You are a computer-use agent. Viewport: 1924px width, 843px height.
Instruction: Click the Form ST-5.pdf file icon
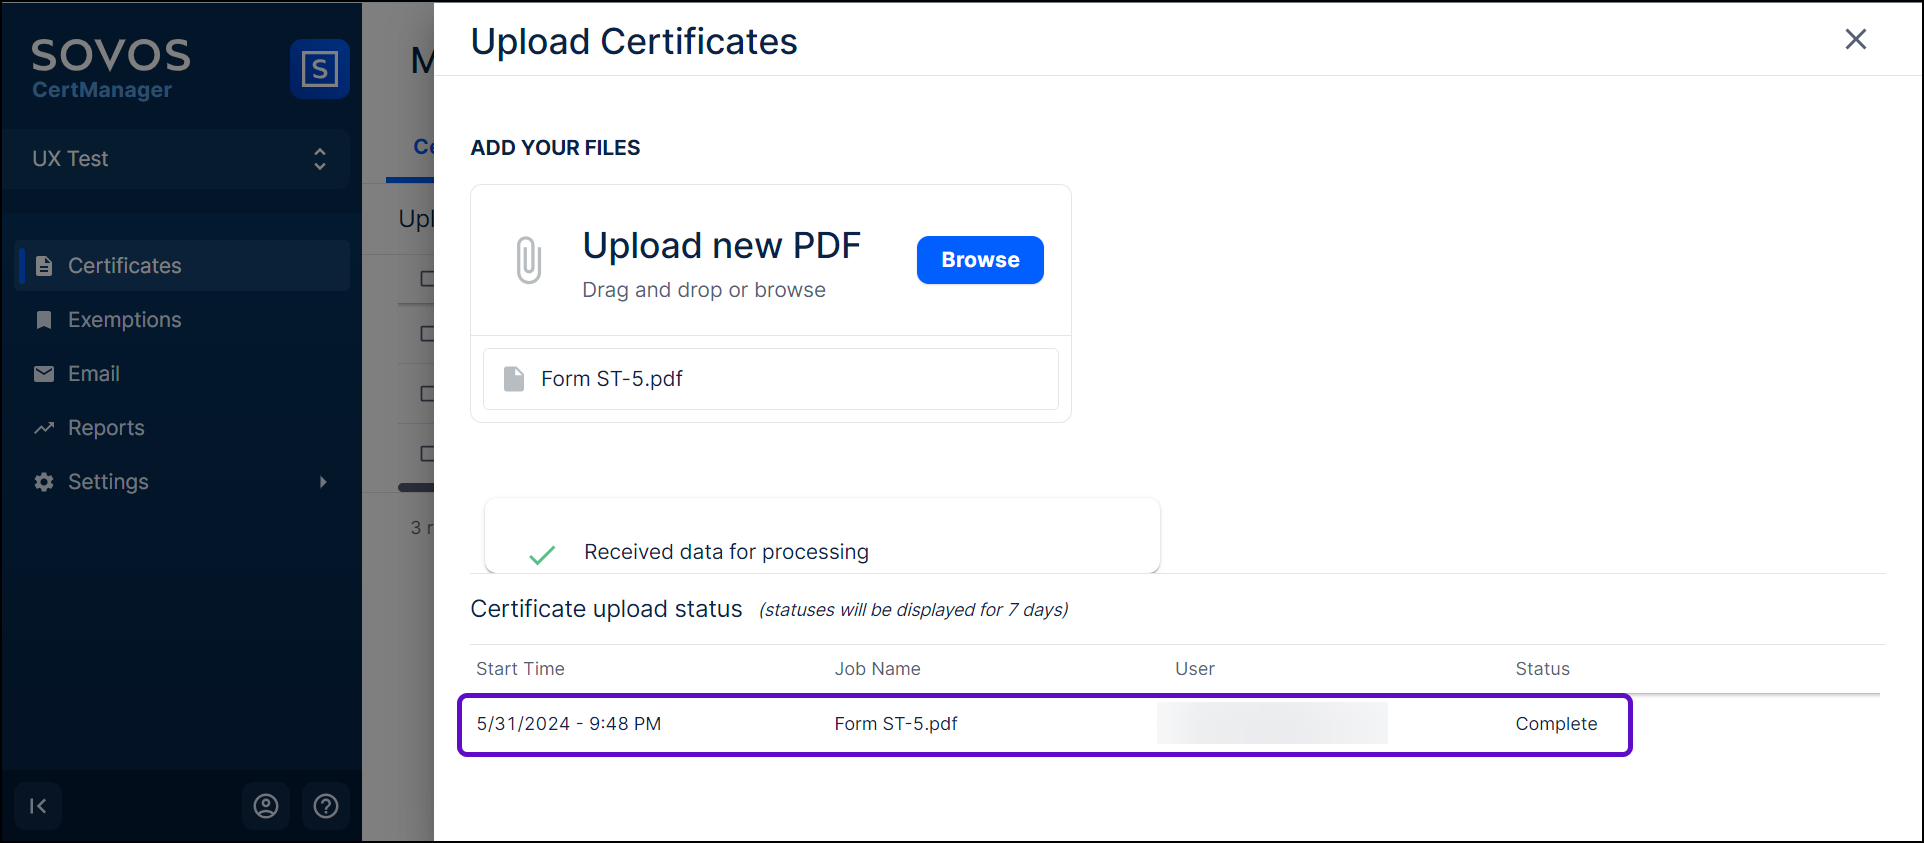coord(514,379)
